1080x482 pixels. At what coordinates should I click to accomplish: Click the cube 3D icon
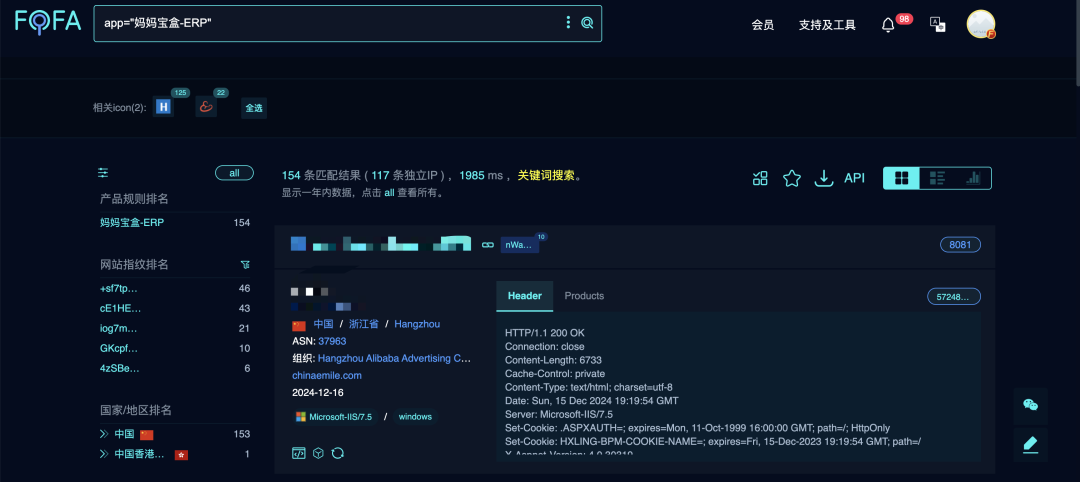point(318,453)
